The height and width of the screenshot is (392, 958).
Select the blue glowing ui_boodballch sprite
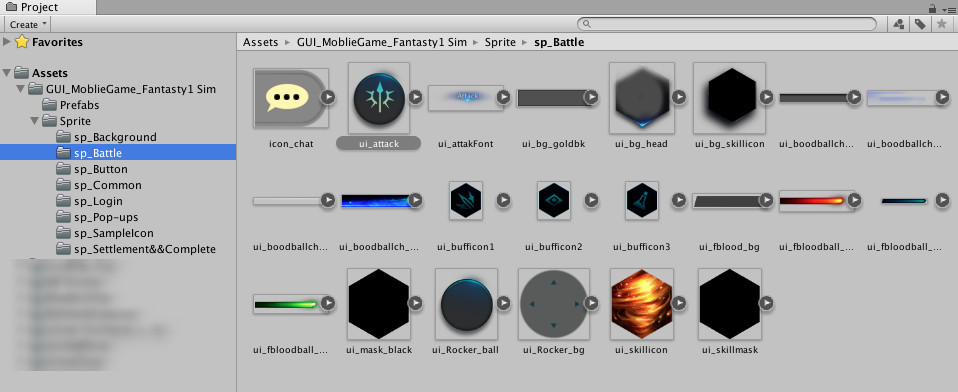tap(379, 200)
